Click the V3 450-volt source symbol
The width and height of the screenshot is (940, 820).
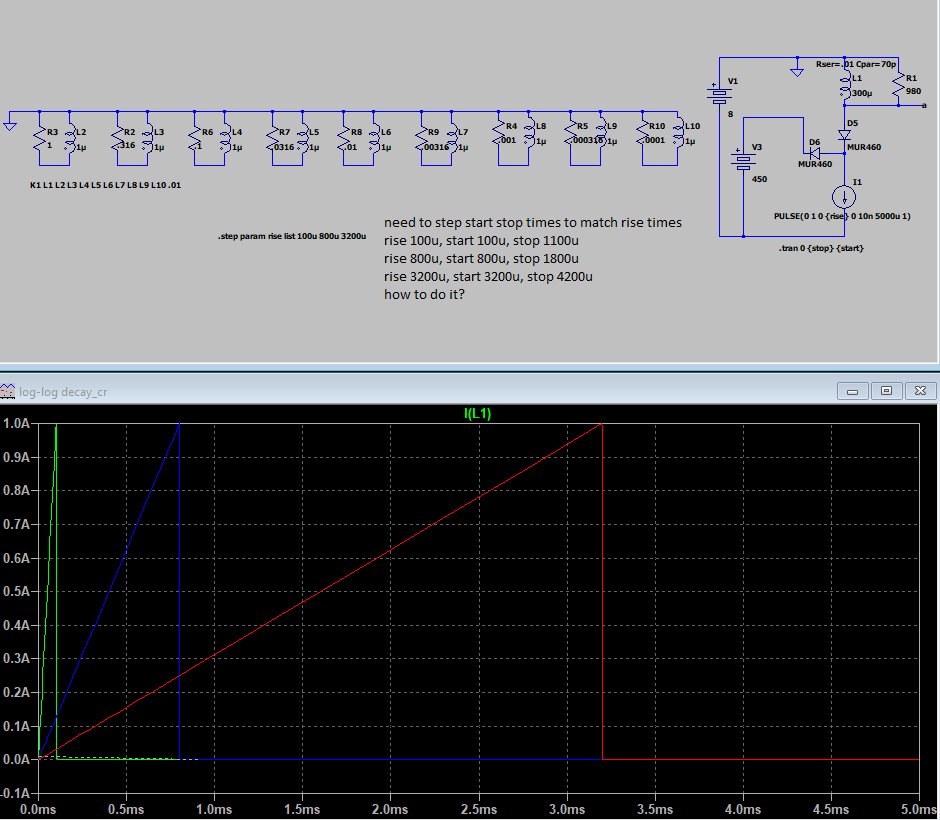point(741,162)
